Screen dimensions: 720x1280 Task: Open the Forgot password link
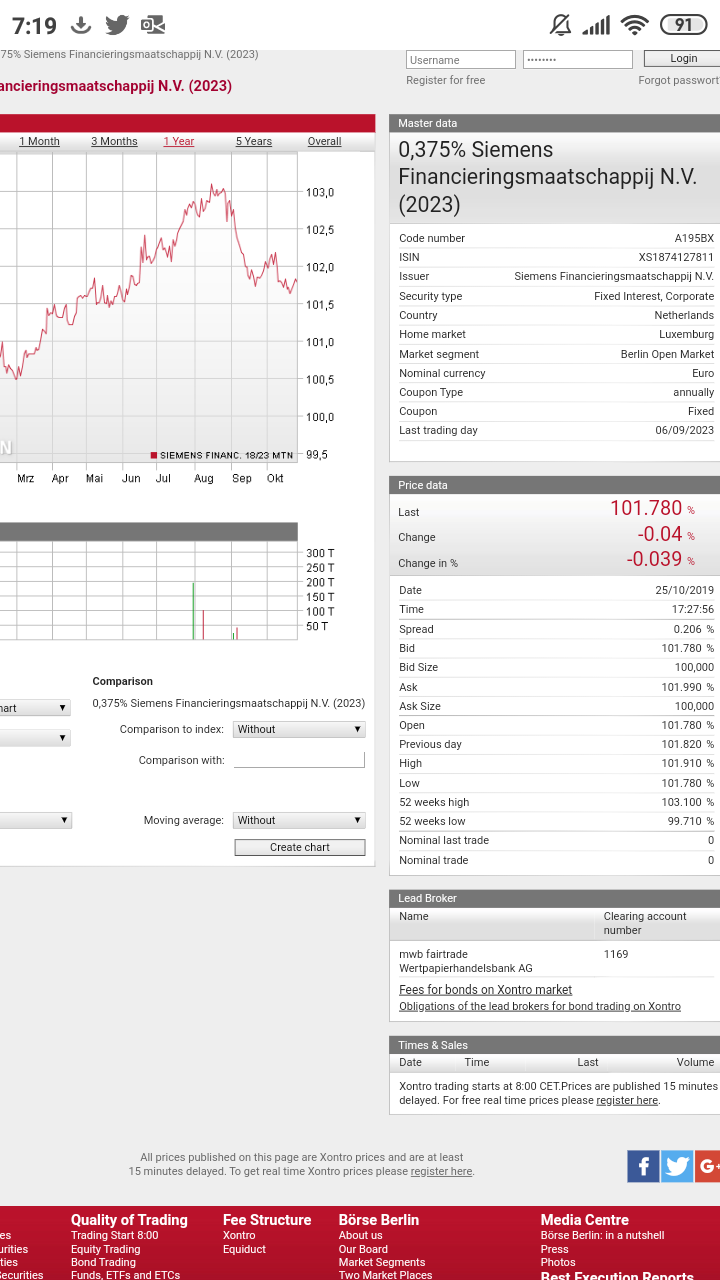pyautogui.click(x=679, y=80)
